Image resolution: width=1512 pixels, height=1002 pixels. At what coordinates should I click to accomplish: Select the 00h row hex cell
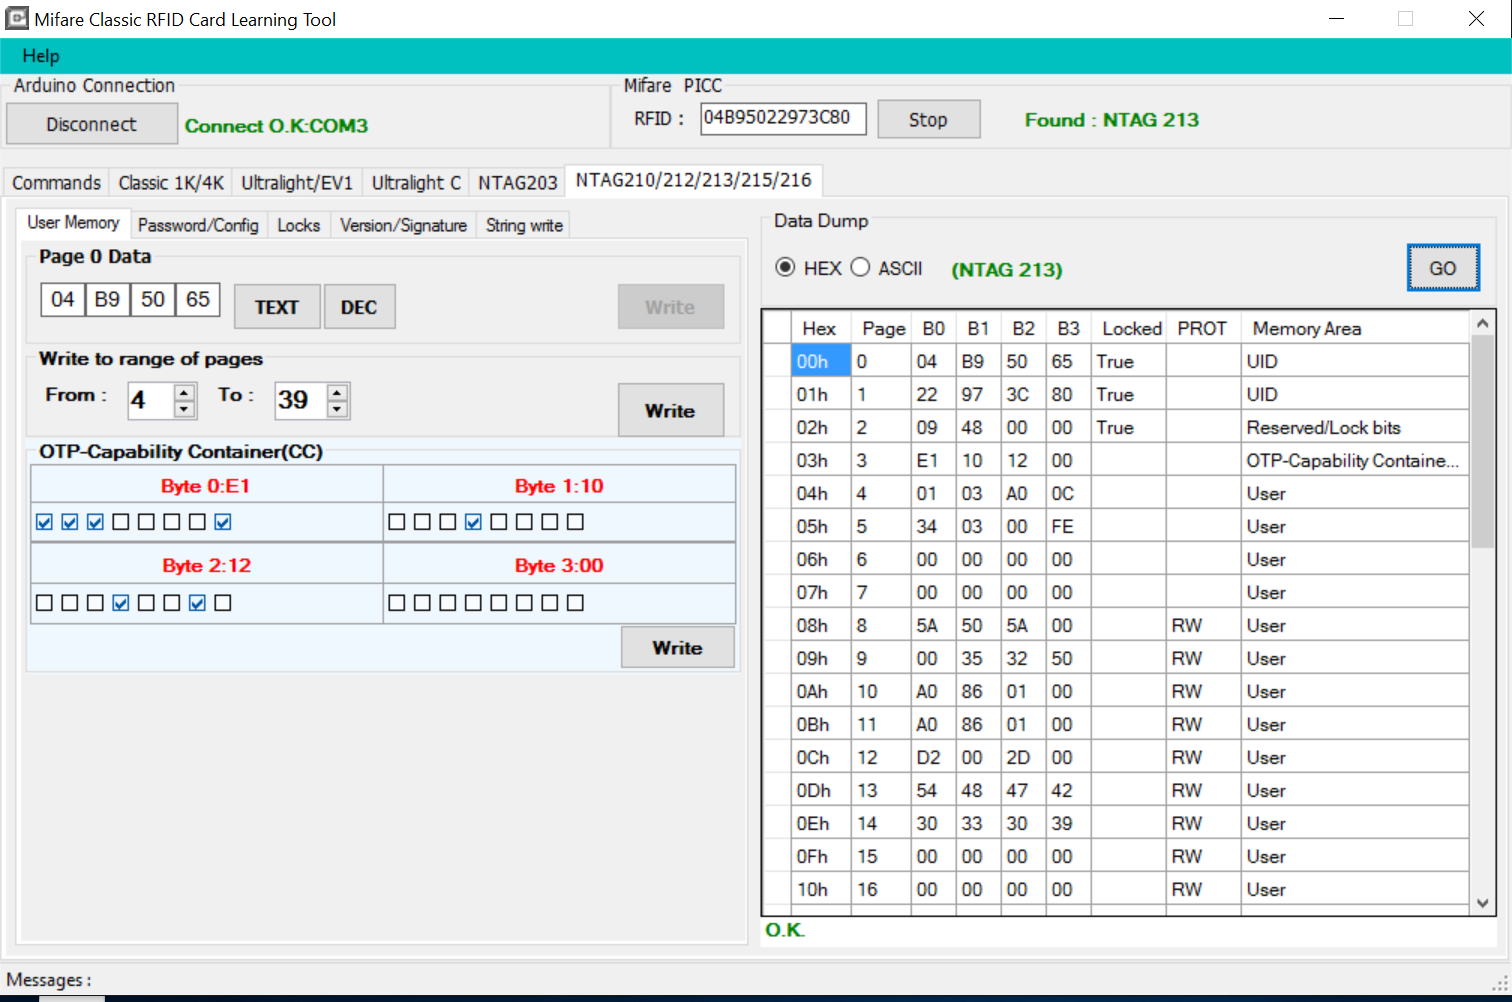[821, 361]
